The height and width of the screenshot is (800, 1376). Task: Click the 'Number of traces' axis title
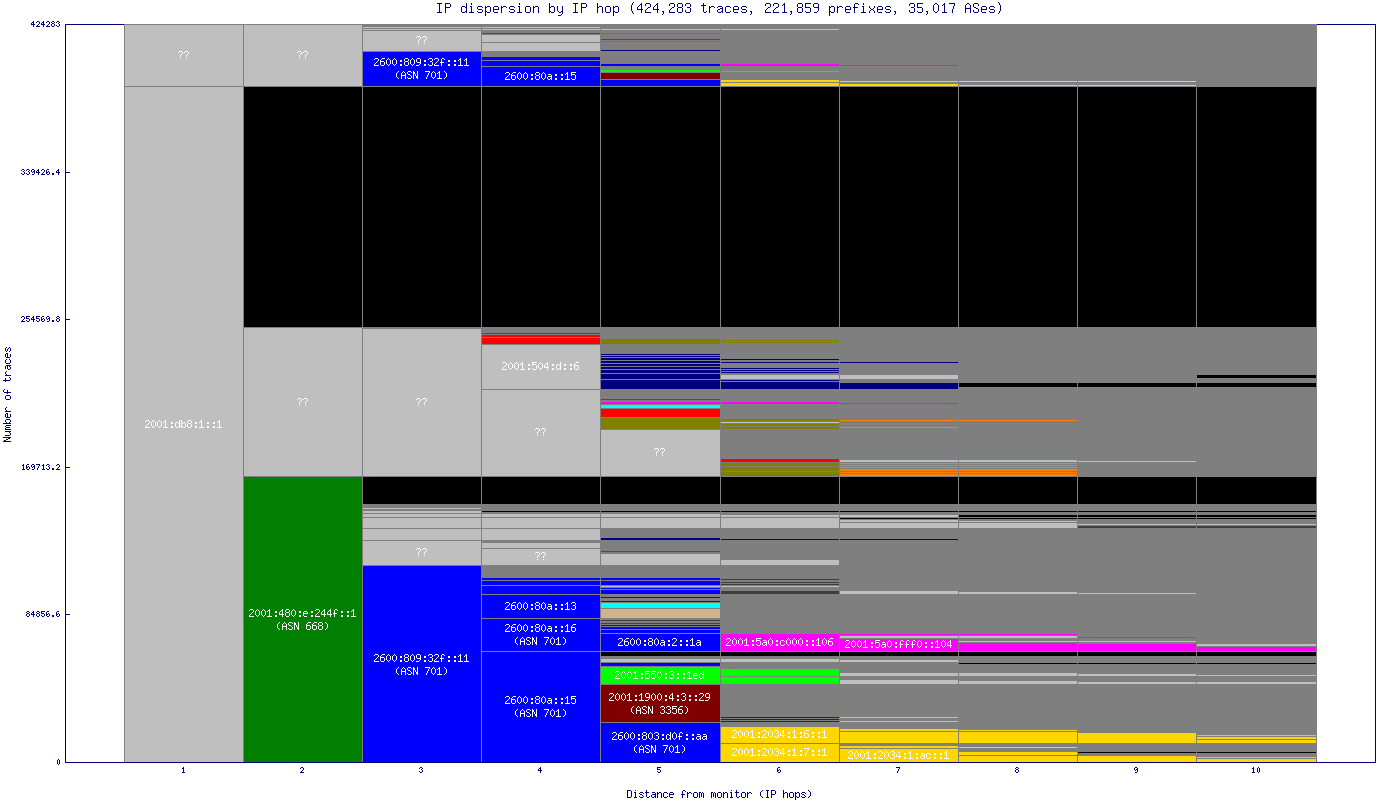[8, 395]
